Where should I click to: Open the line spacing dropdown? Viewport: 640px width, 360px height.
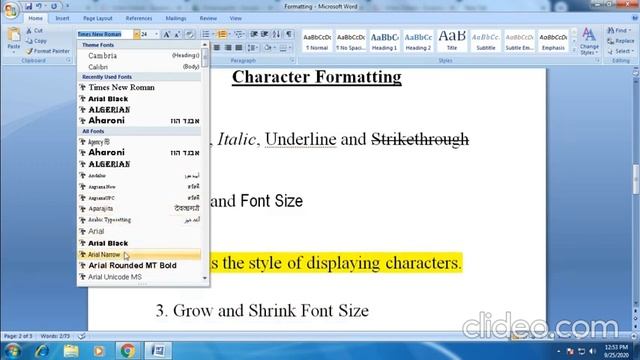(253, 48)
